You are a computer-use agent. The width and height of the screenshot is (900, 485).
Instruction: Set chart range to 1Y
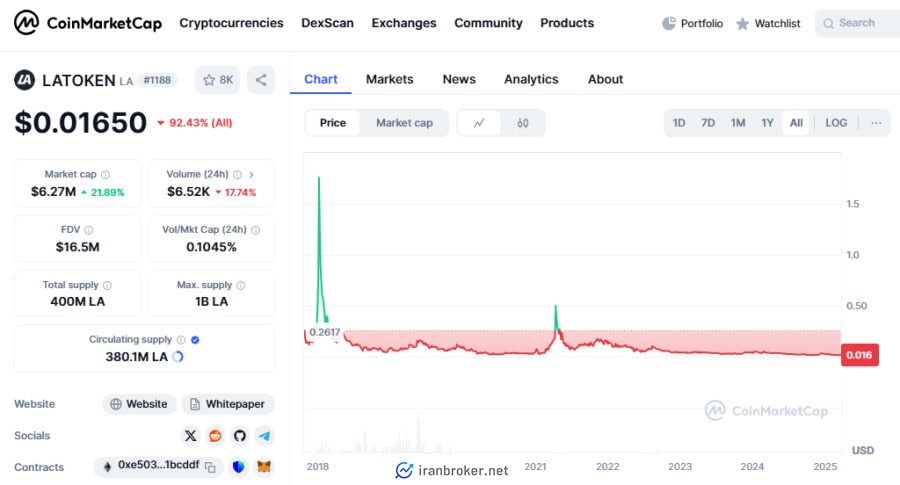767,123
